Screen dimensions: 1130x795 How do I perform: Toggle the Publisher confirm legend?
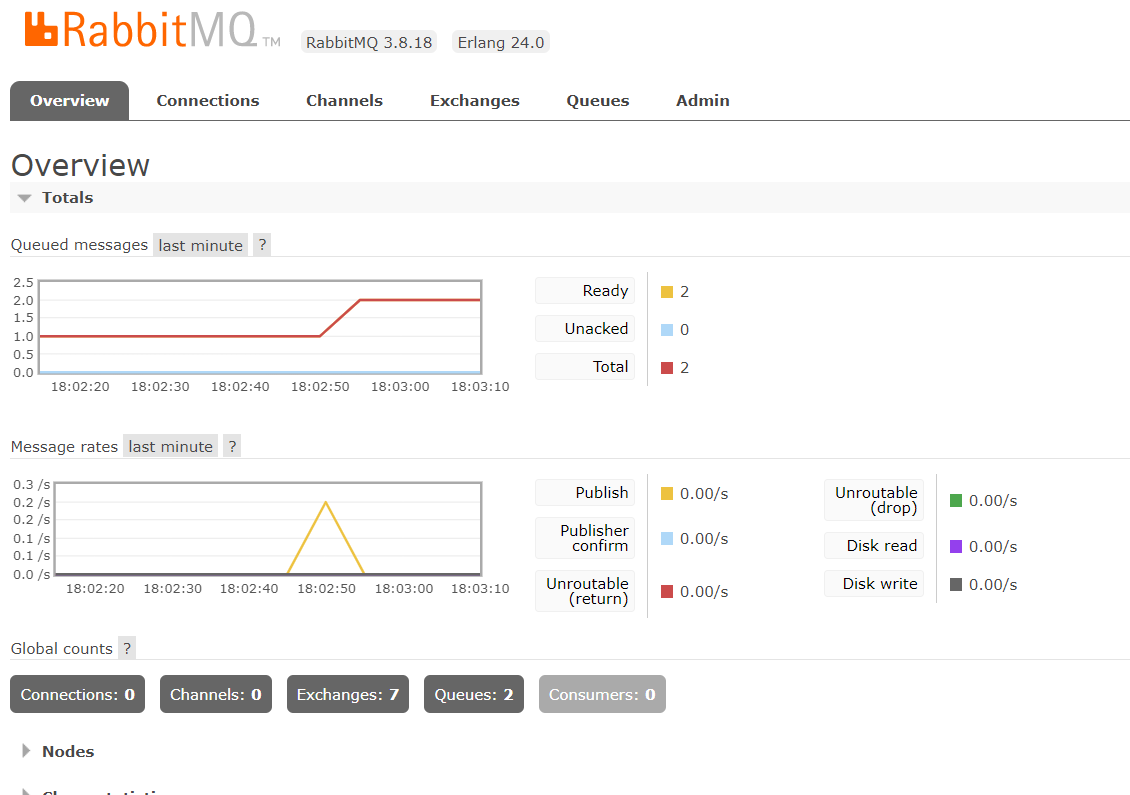(584, 538)
